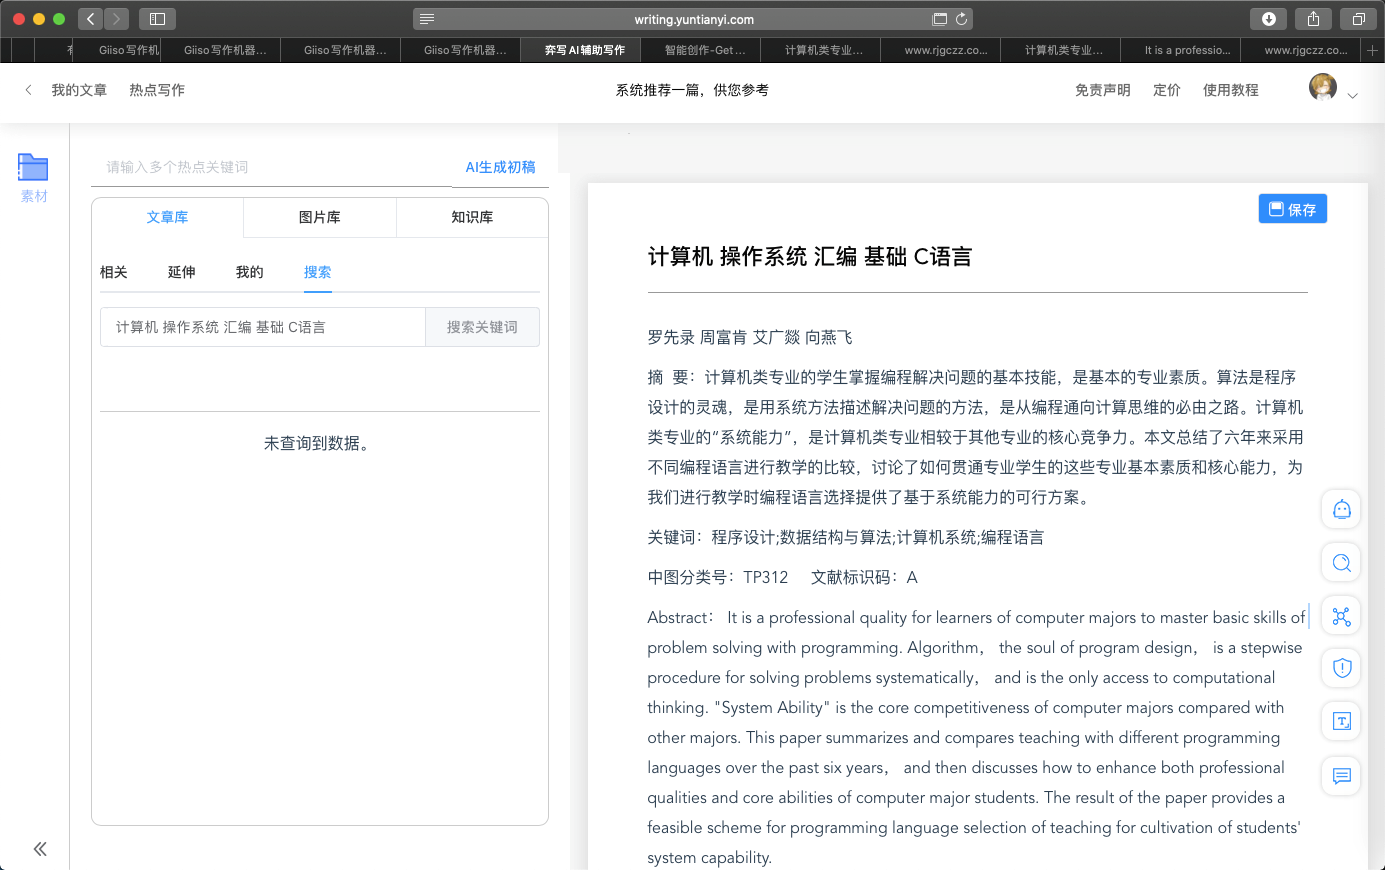Viewport: 1385px width, 870px height.
Task: Open the comment bubble icon on right
Action: click(x=1341, y=775)
